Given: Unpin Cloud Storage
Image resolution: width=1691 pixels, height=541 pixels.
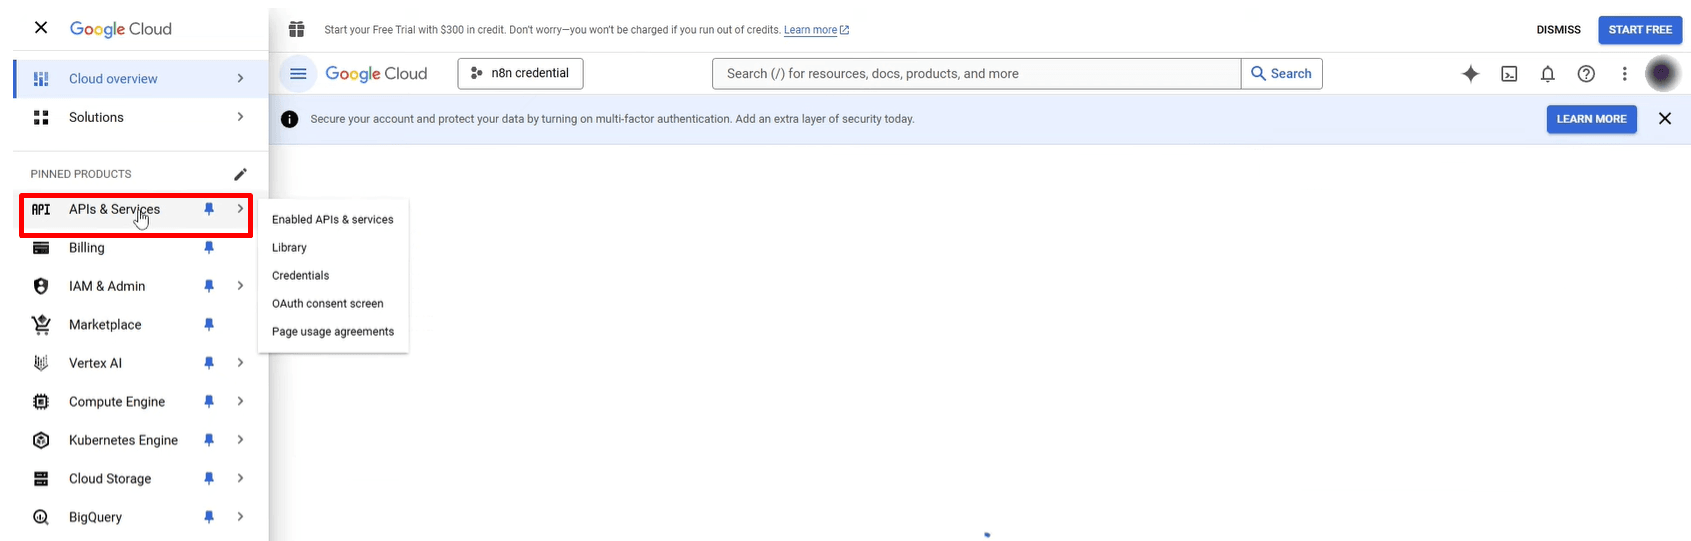Looking at the screenshot, I should pos(209,479).
